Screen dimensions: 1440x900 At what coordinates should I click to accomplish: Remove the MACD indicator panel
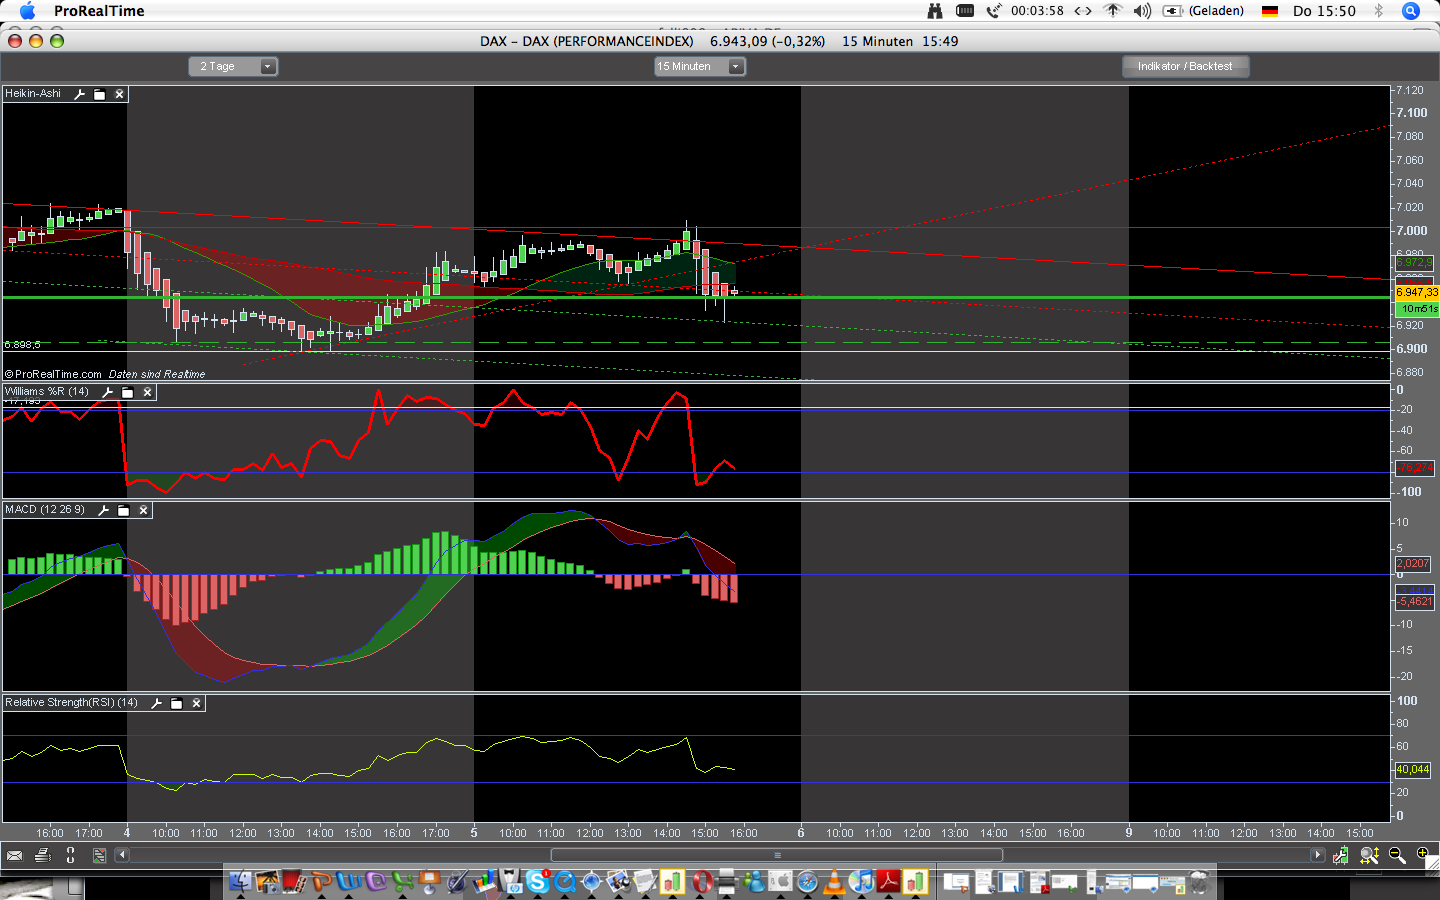143,510
